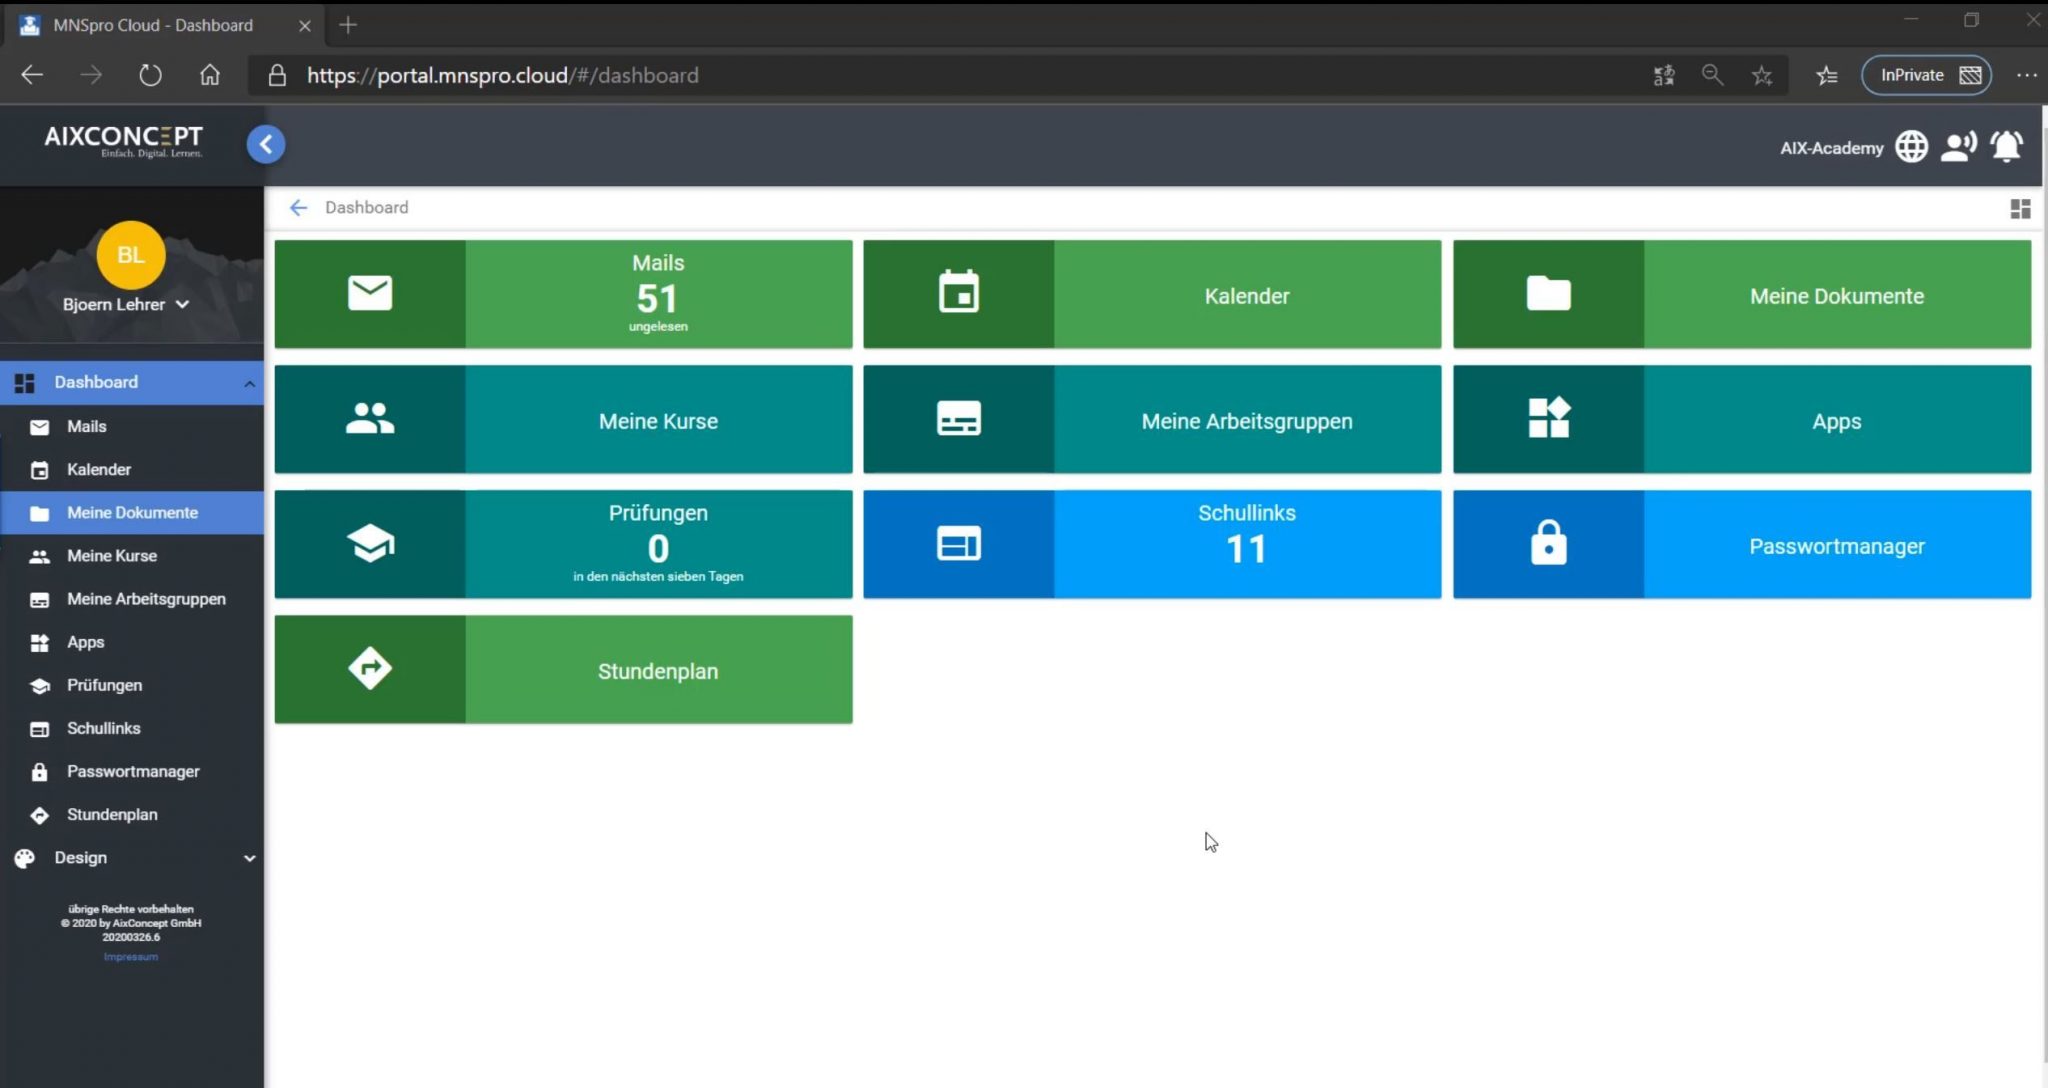Click the back arrow next to Dashboard
2048x1088 pixels.
(x=299, y=207)
